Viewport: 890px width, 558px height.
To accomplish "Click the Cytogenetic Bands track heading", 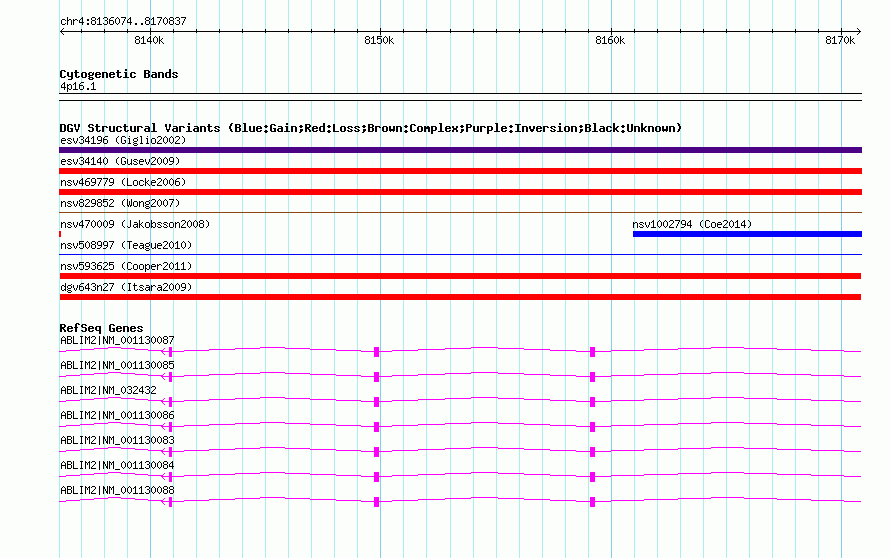I will pos(119,74).
